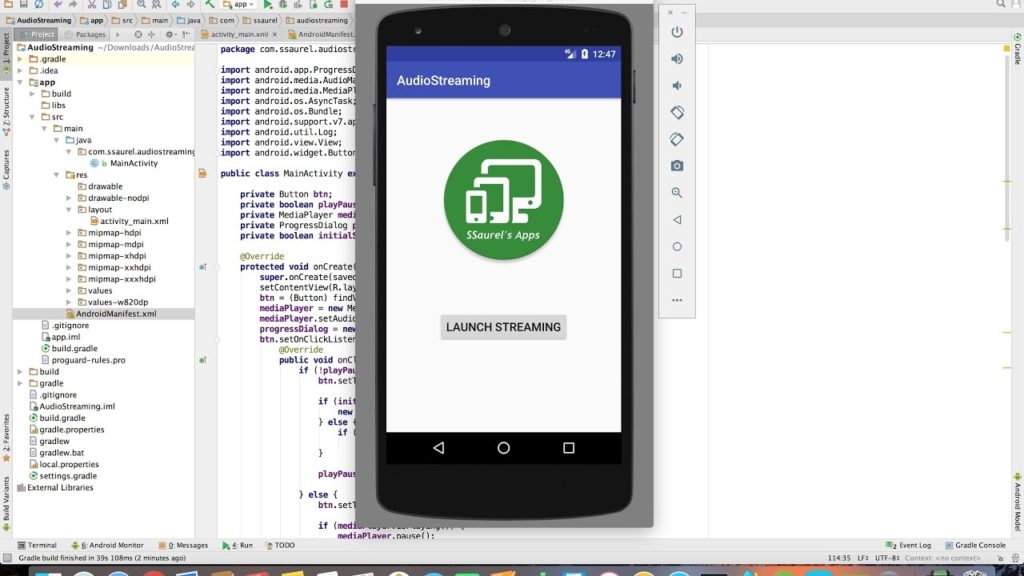Expand the .gradle folder in the project tree
Viewport: 1024px width, 576px height.
tap(20, 59)
